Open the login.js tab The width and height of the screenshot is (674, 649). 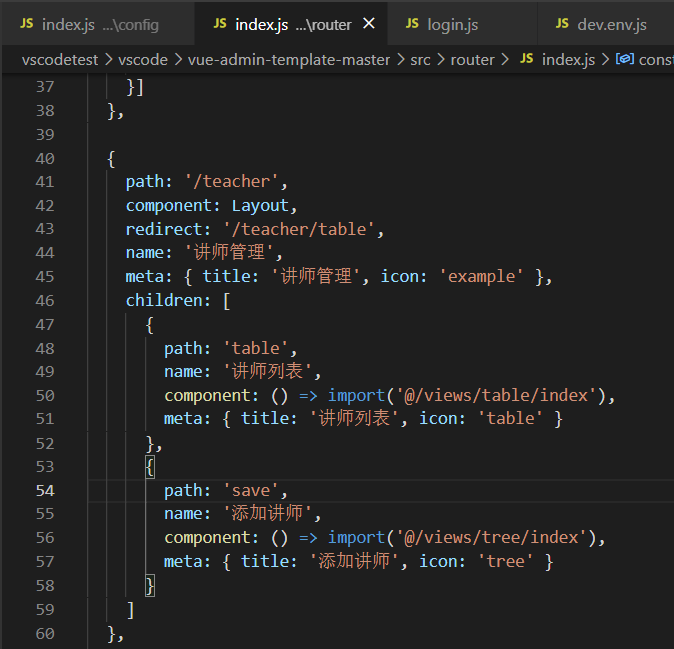pyautogui.click(x=462, y=24)
